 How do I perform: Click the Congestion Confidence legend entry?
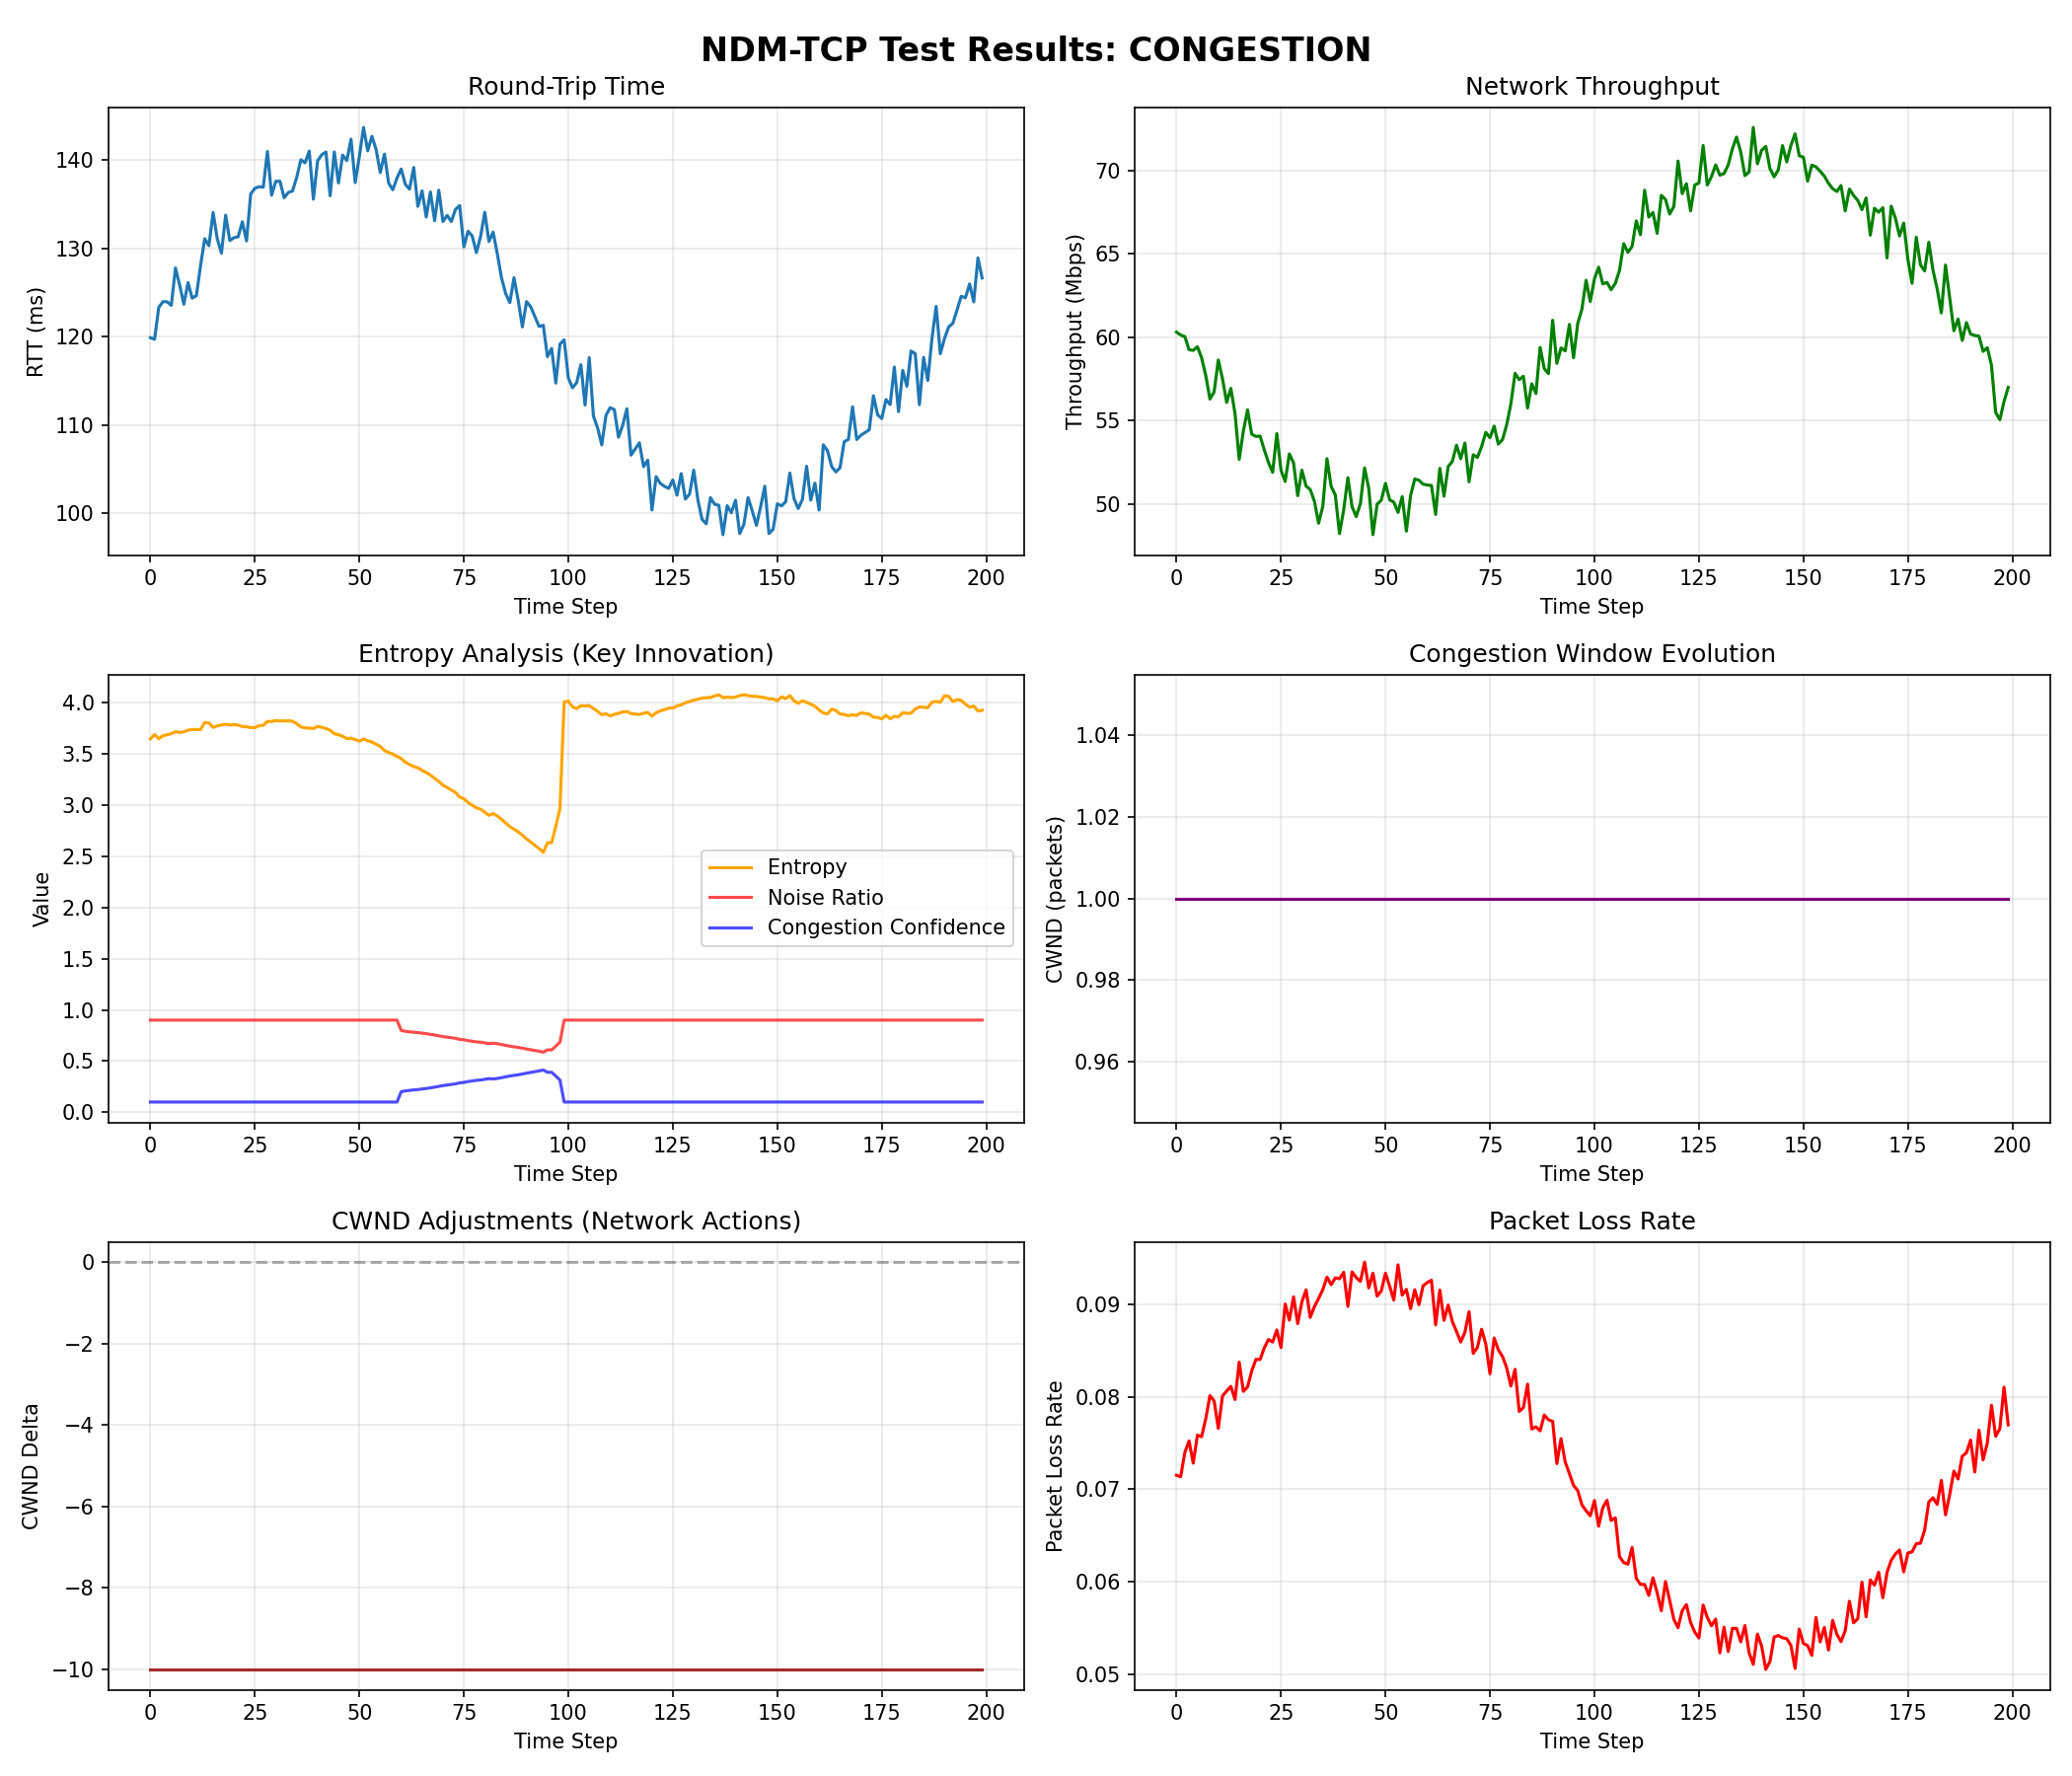tap(885, 927)
